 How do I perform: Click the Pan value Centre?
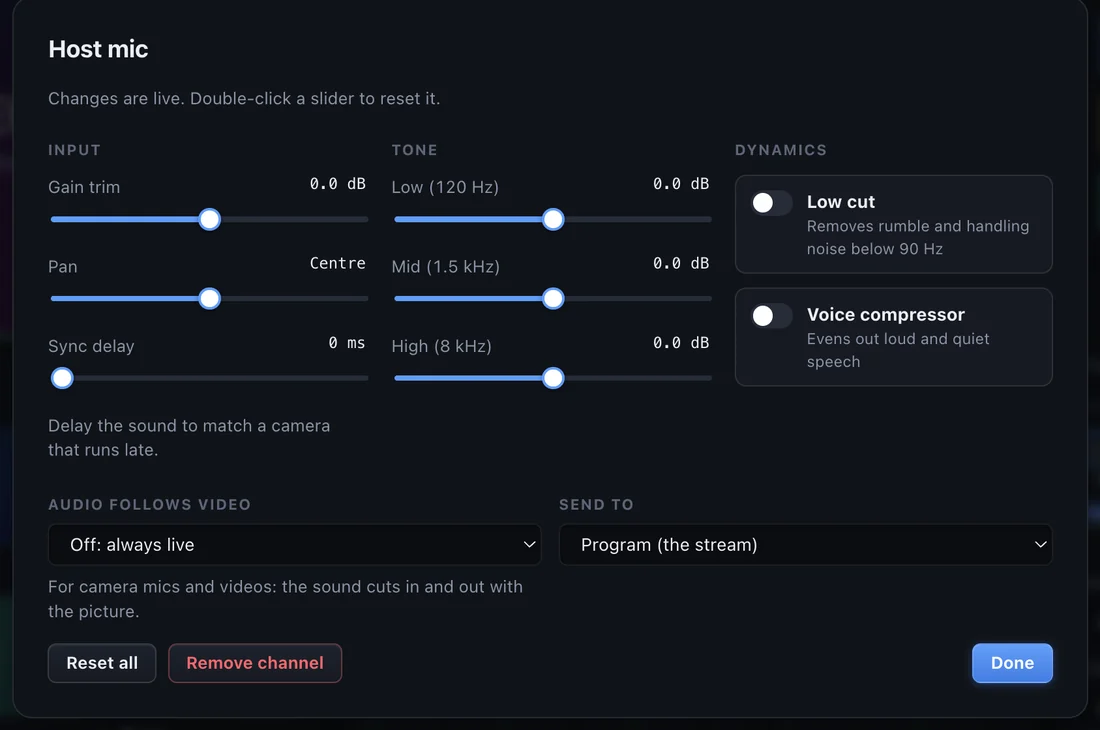(x=337, y=263)
